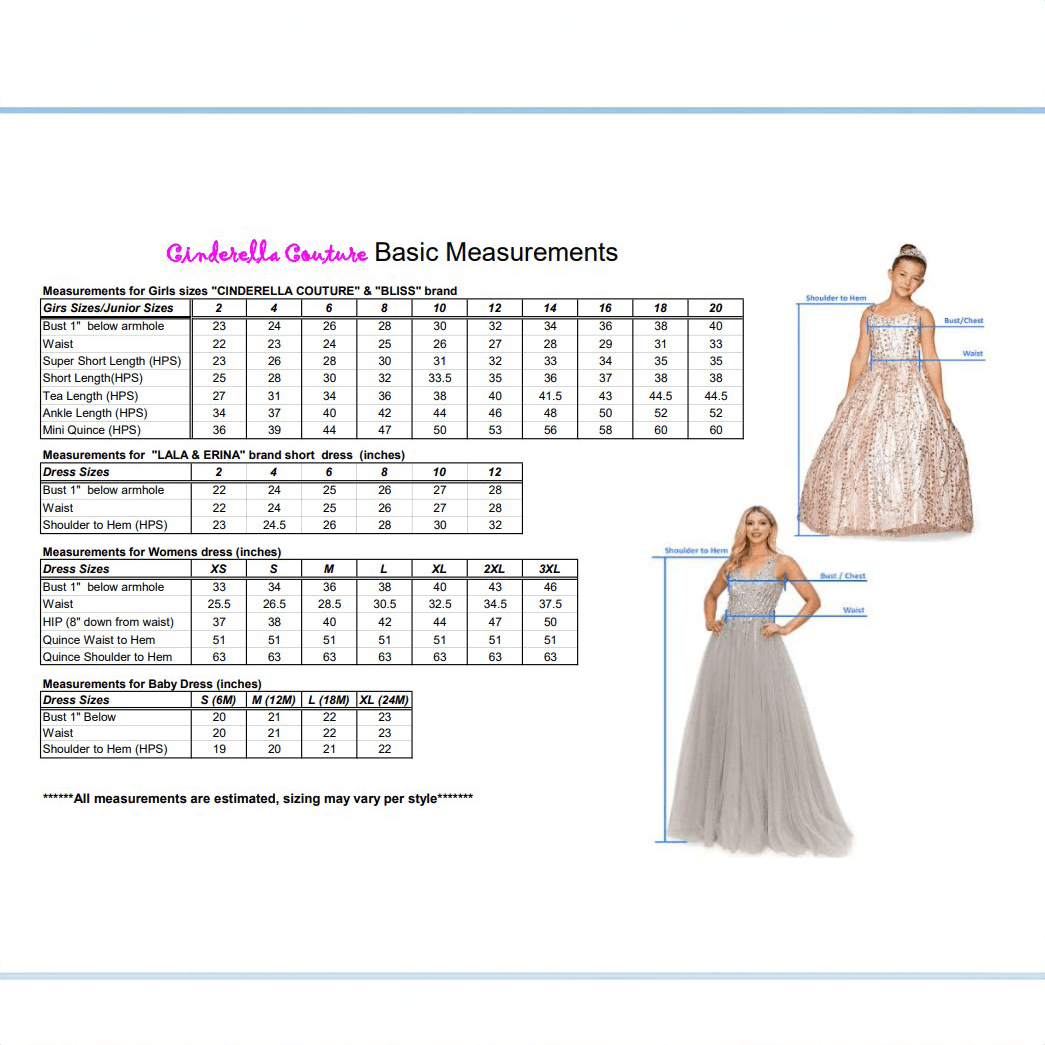
Task: Click 'Measurements for Baby Dress (inches)' title
Action: (x=152, y=684)
